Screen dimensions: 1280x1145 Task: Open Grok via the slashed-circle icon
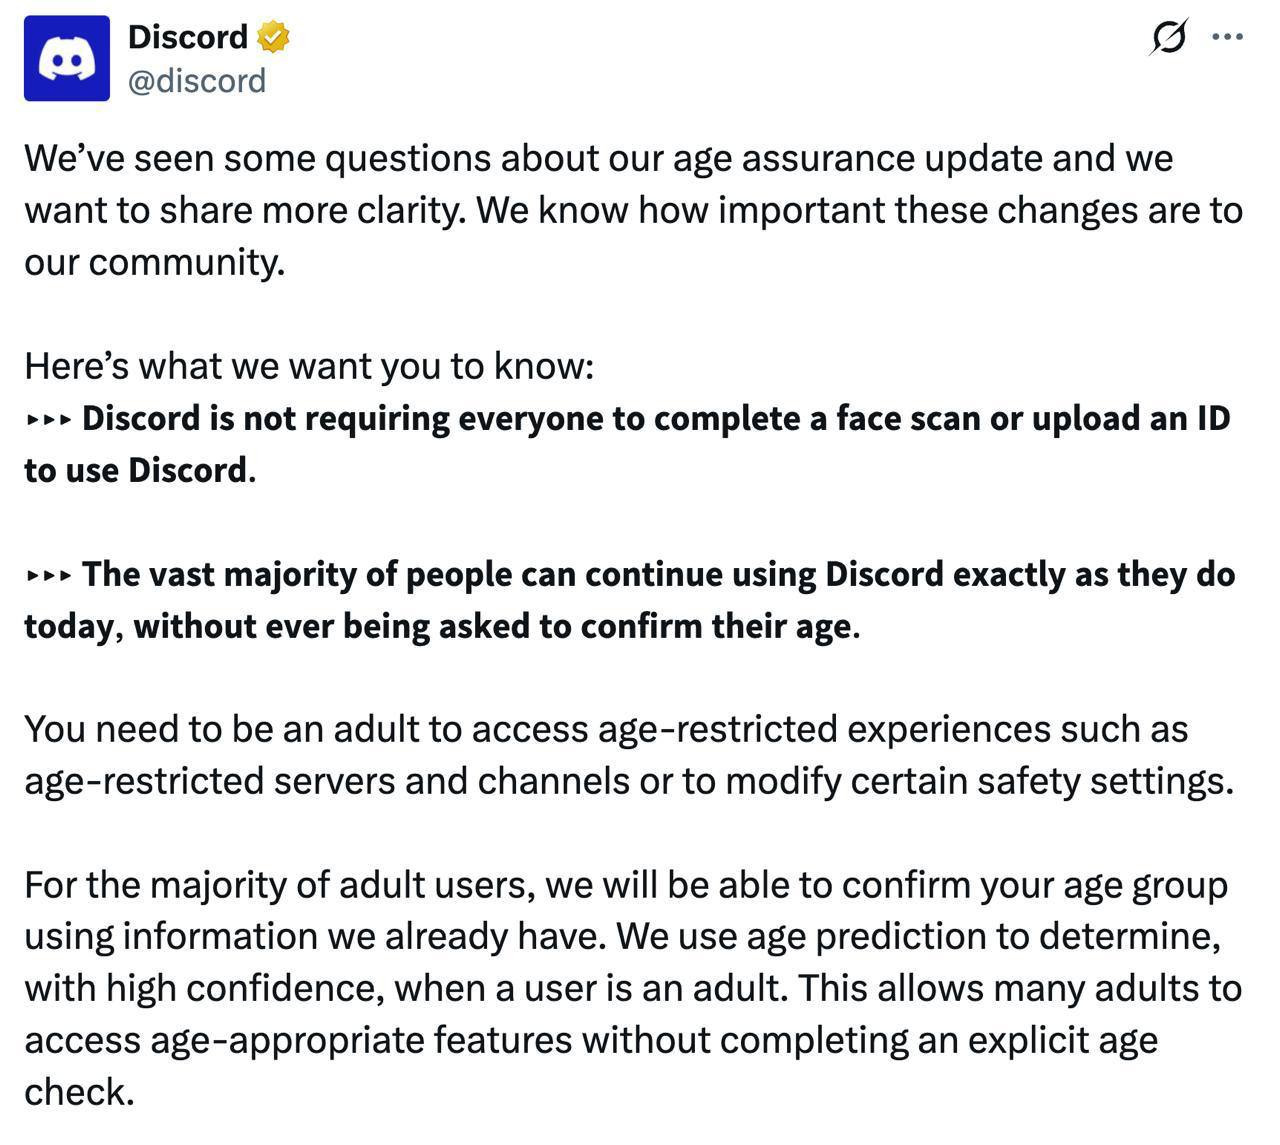click(x=1169, y=38)
